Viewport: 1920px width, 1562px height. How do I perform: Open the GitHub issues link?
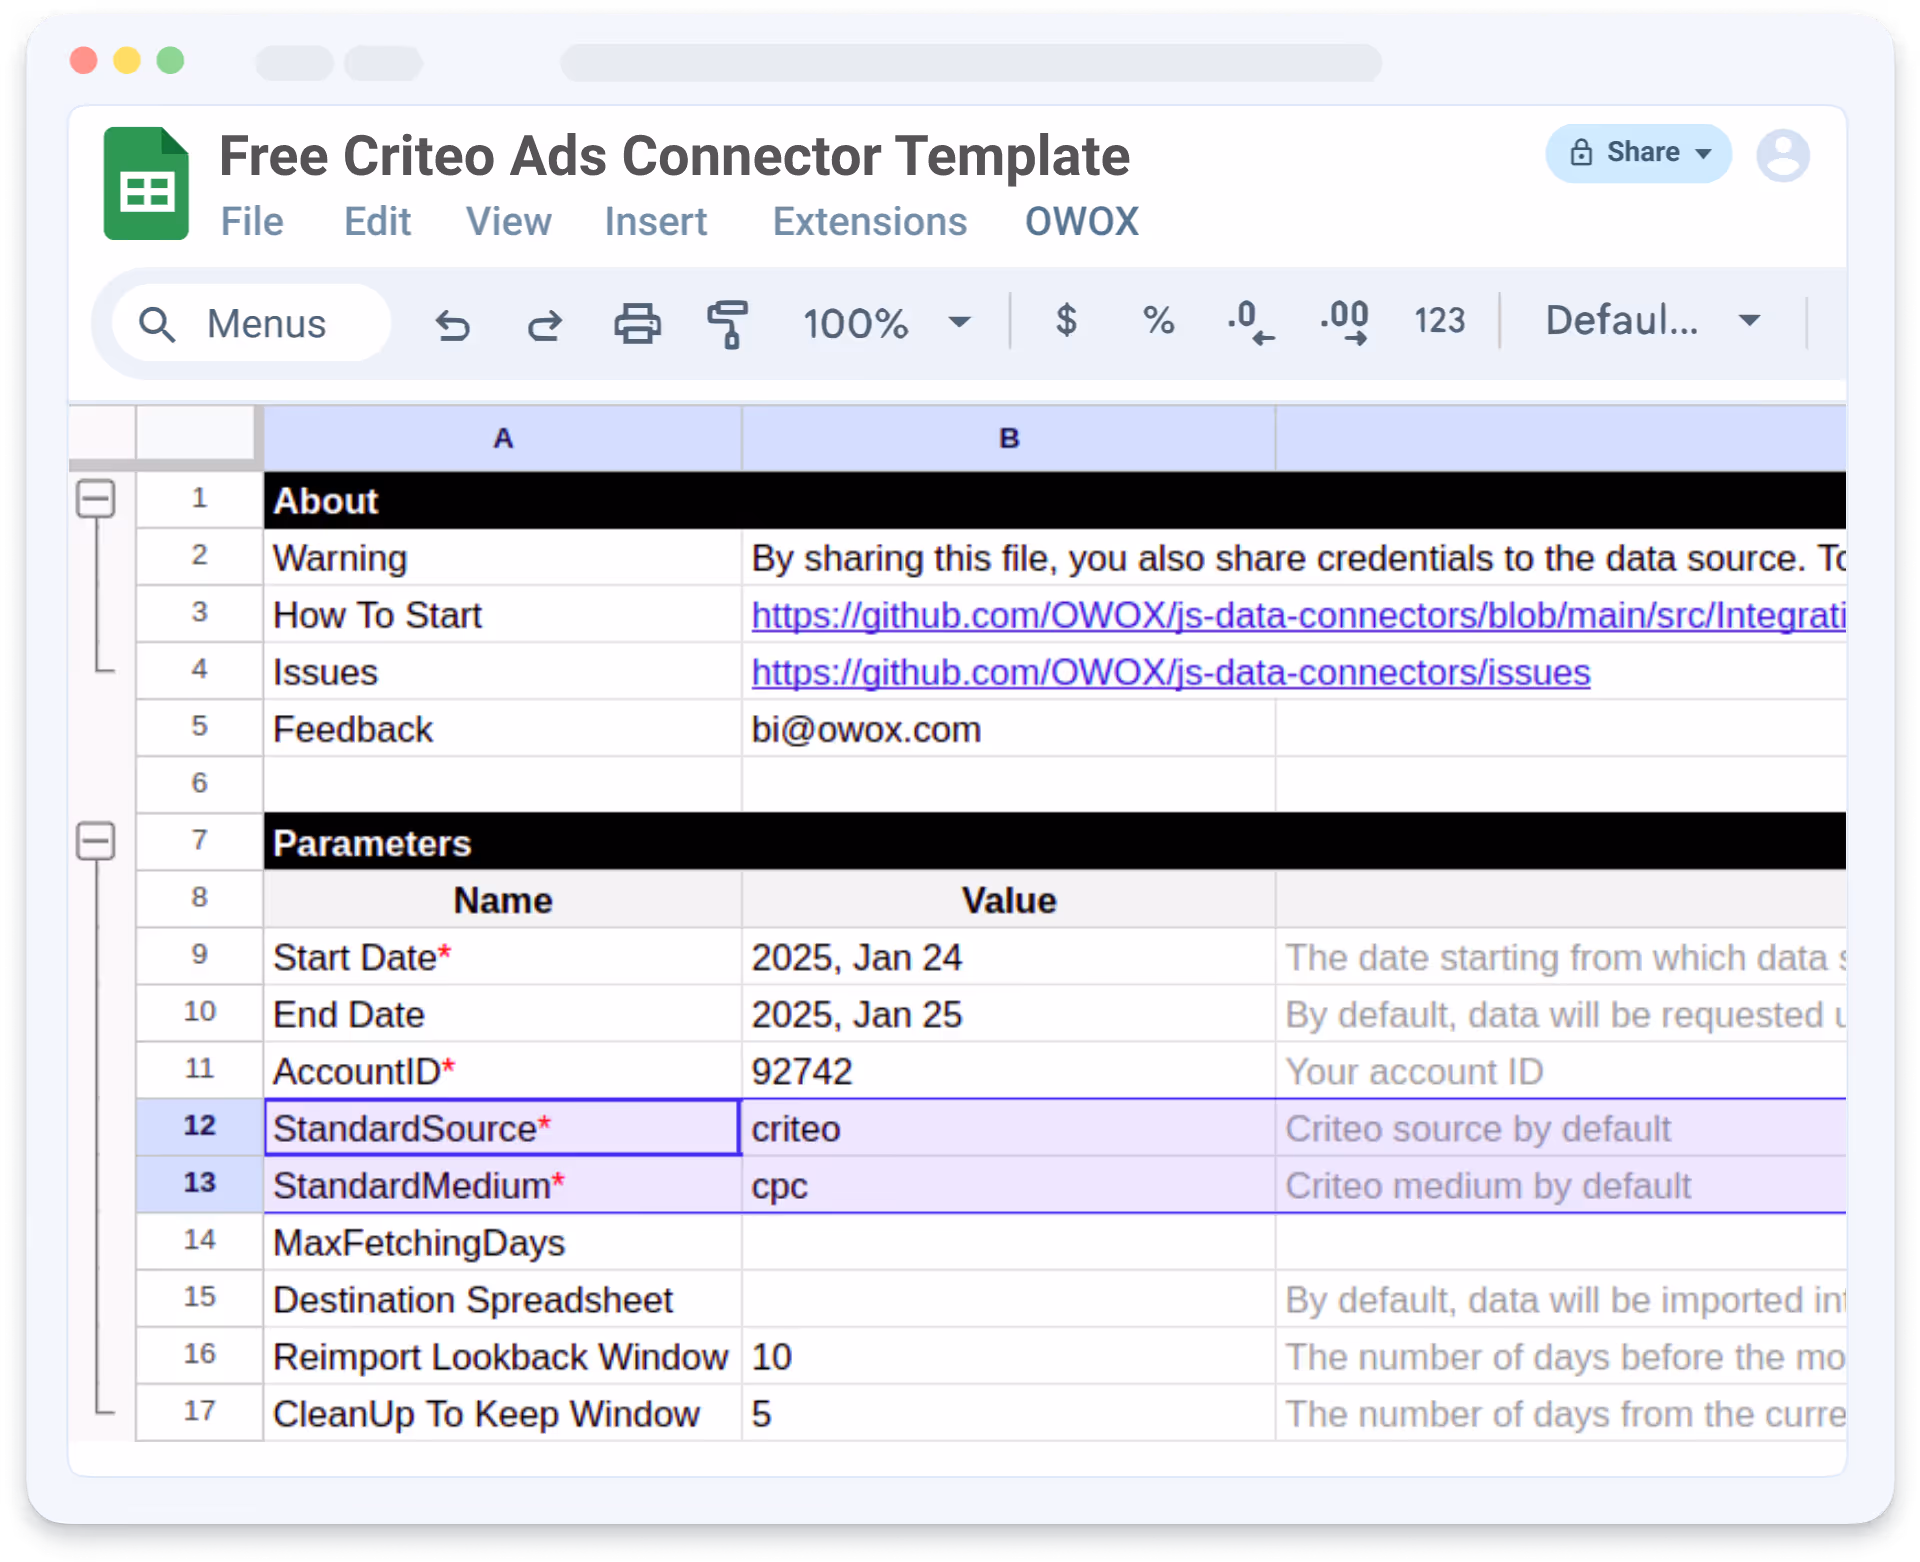[1170, 673]
